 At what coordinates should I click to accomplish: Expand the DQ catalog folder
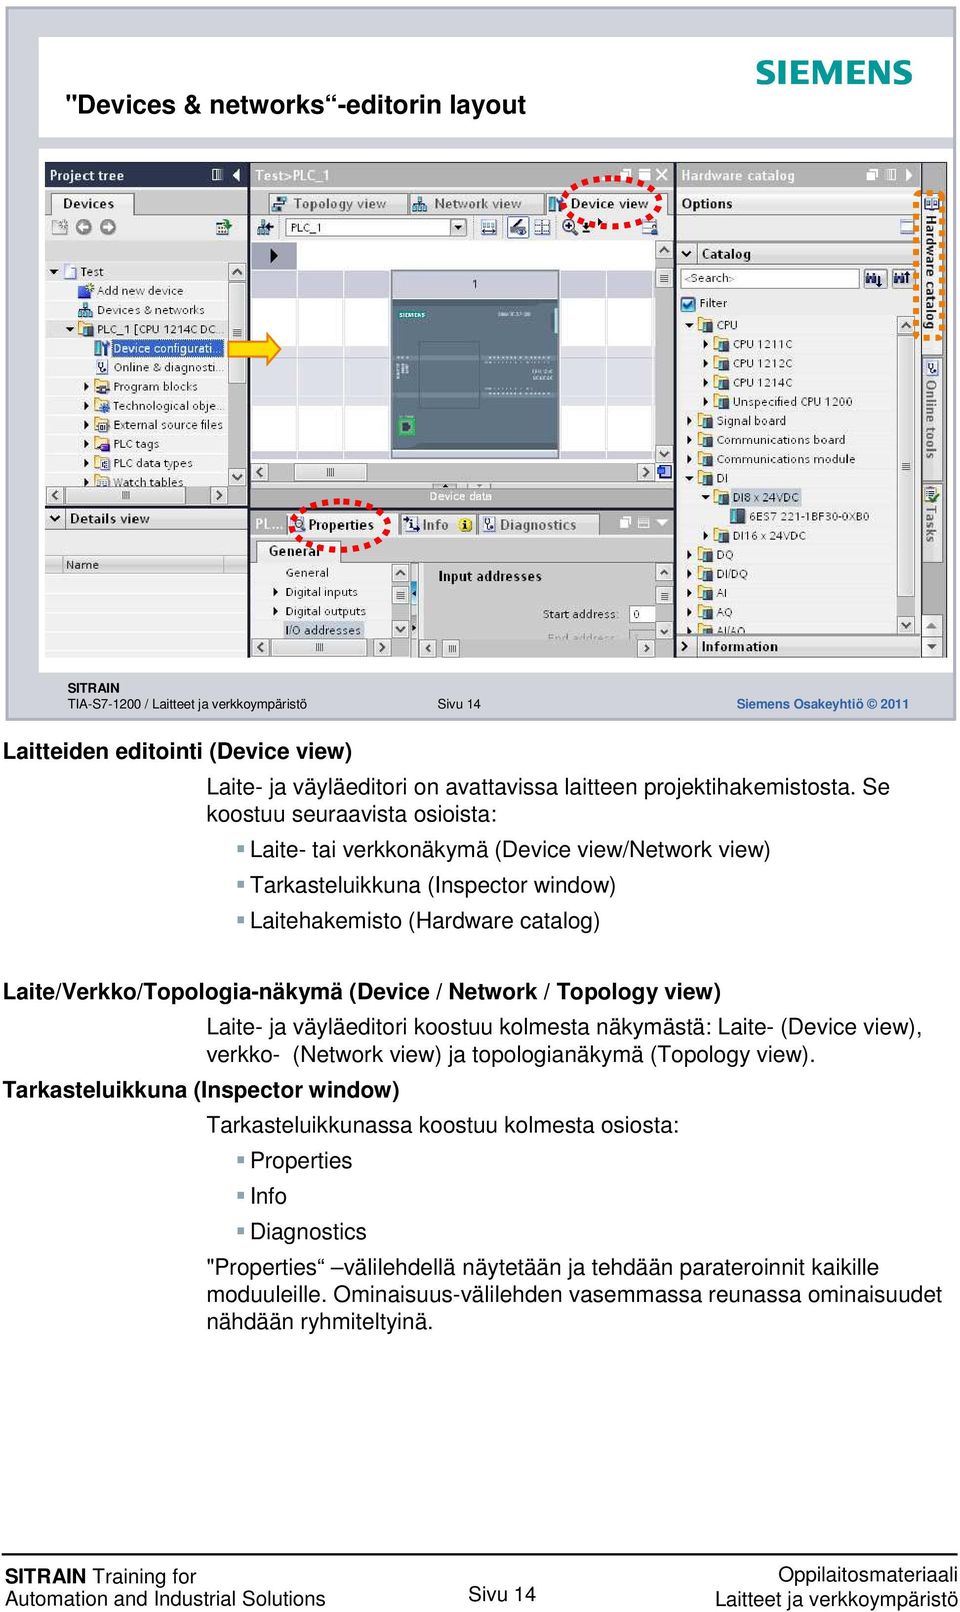tap(690, 555)
